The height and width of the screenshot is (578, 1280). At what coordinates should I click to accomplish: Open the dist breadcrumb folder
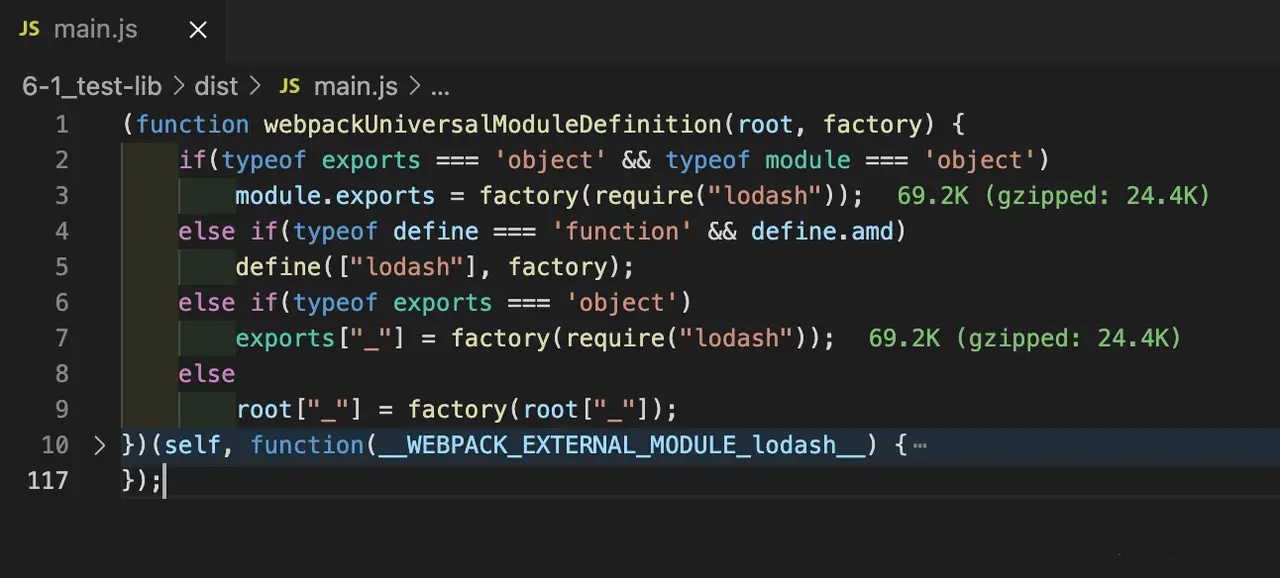(216, 87)
